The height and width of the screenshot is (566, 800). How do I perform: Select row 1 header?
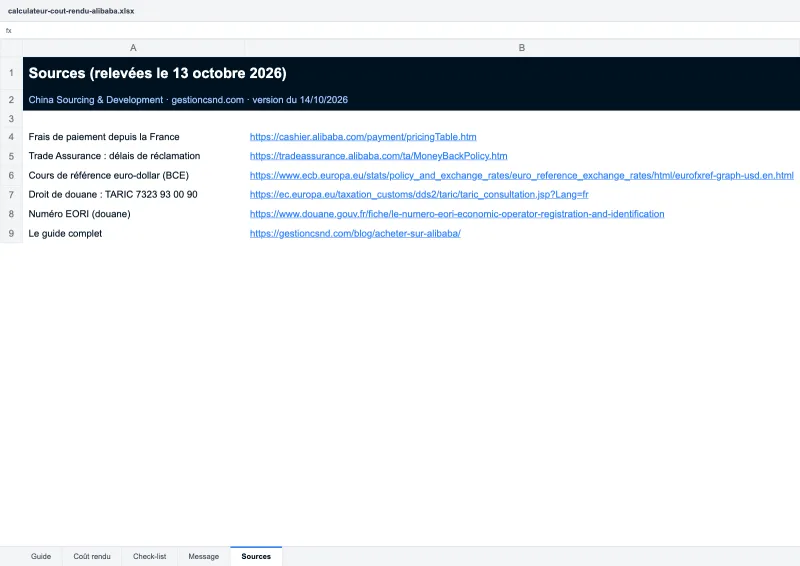point(11,73)
